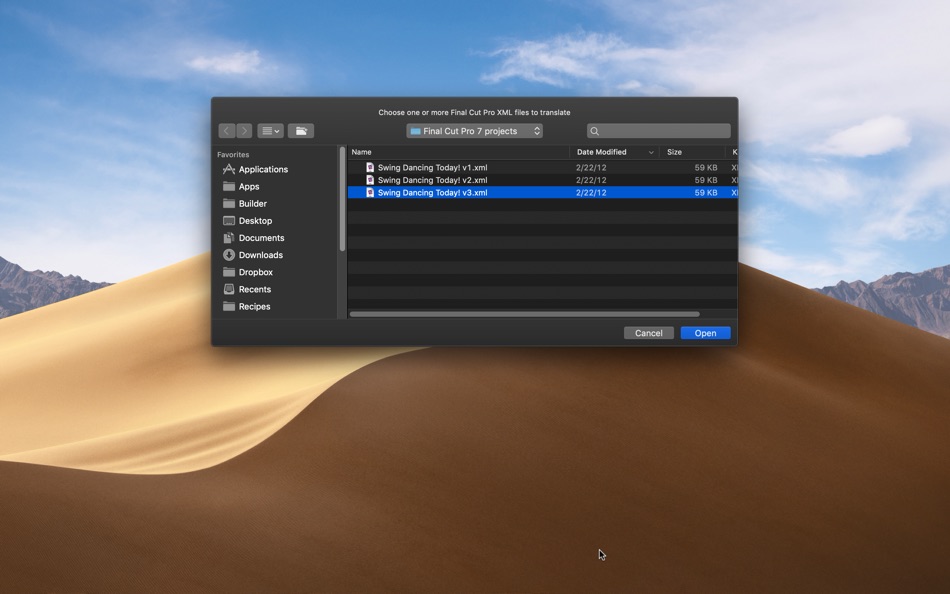Open the list view options dropdown
The image size is (950, 594).
tap(270, 131)
